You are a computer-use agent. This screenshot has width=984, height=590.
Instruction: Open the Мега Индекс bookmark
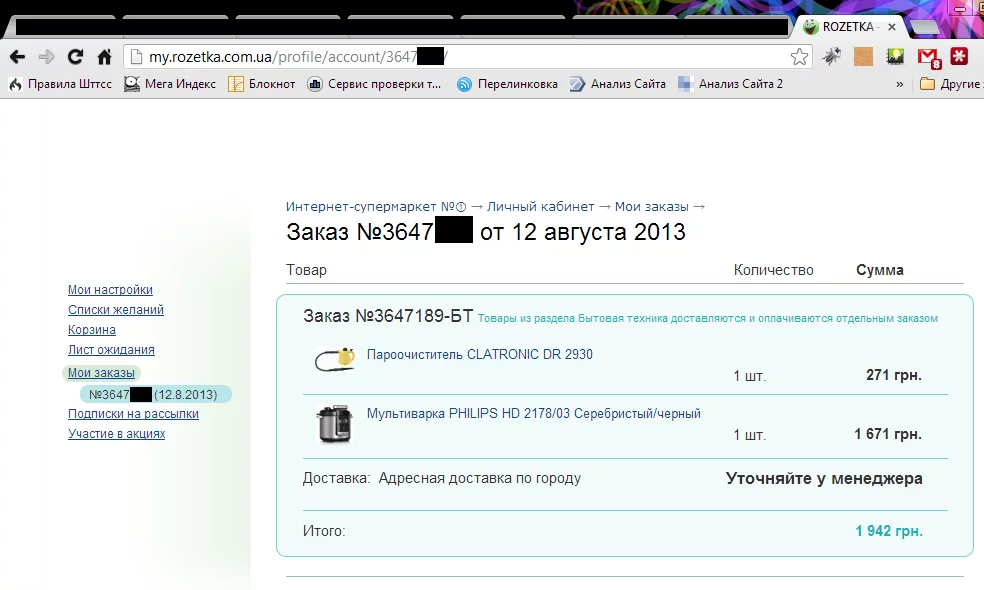[x=169, y=84]
